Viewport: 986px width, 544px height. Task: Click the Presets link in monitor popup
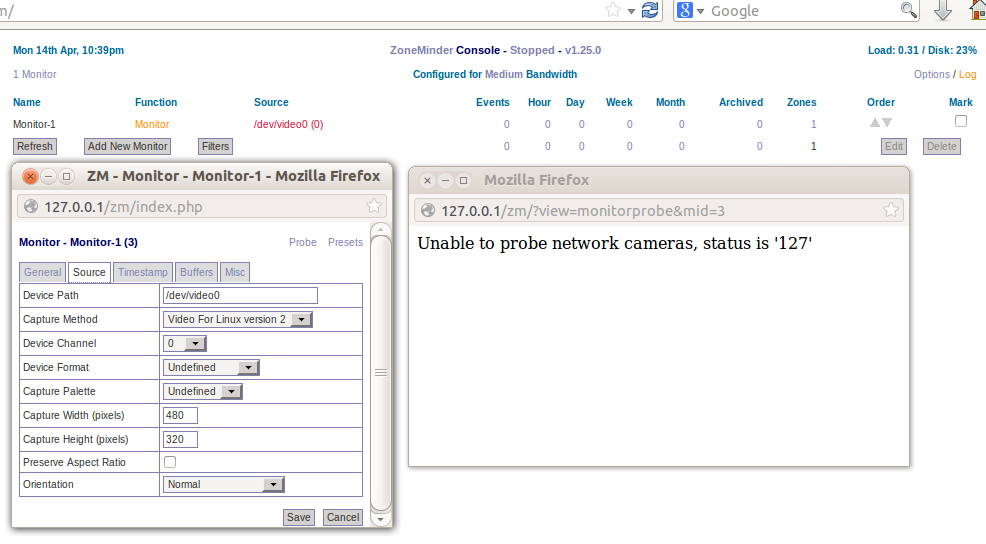pos(345,242)
